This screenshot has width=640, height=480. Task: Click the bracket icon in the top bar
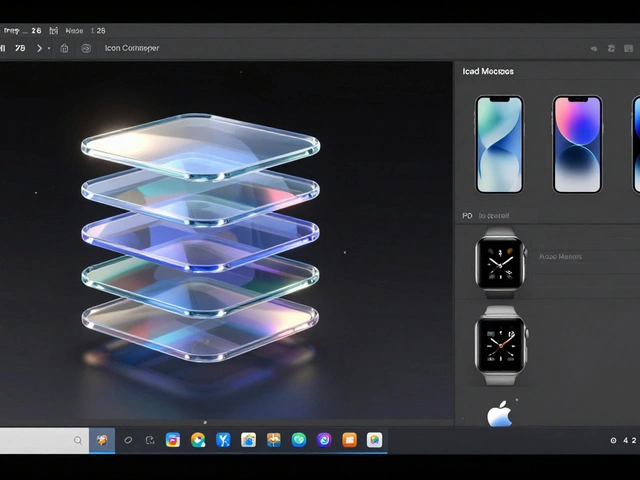click(x=53, y=31)
